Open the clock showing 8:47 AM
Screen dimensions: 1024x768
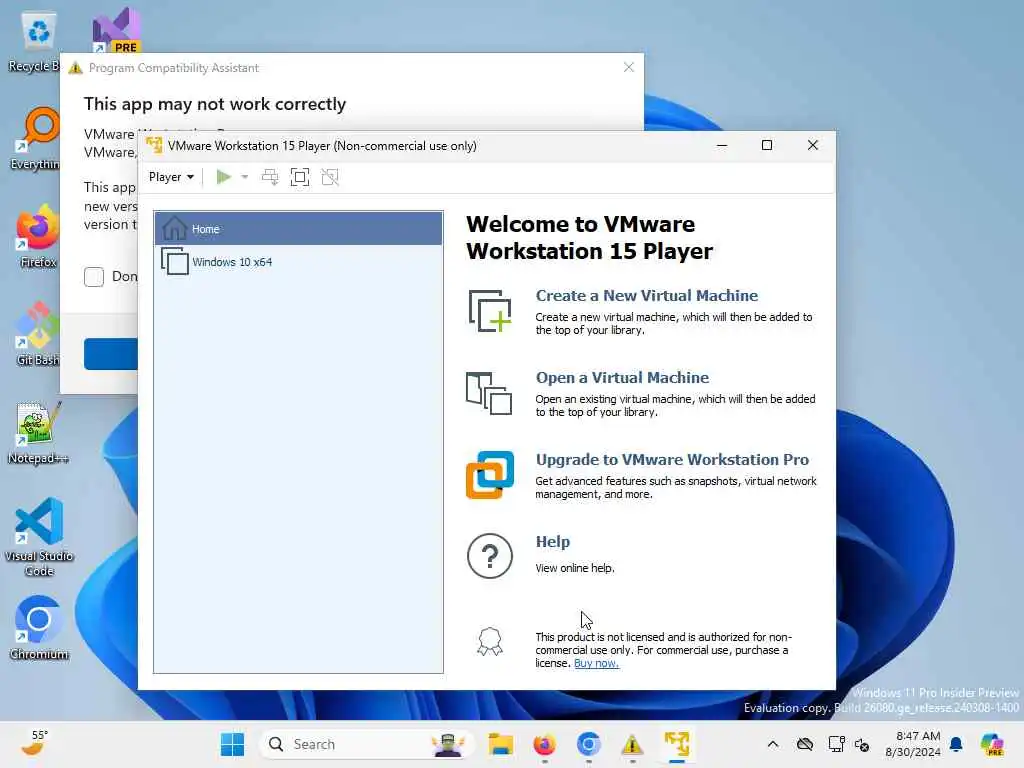tap(913, 744)
